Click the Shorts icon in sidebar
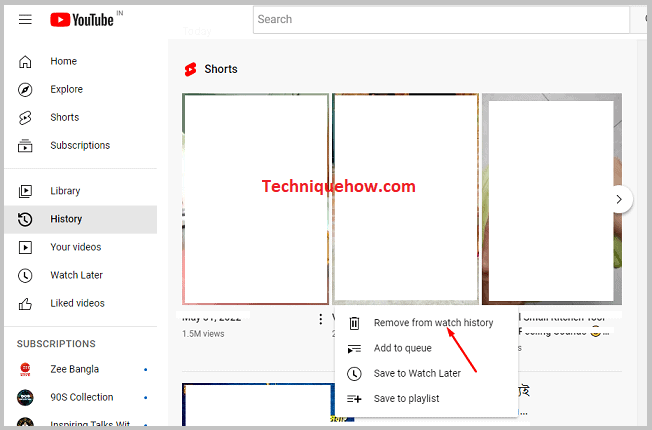 tap(25, 118)
